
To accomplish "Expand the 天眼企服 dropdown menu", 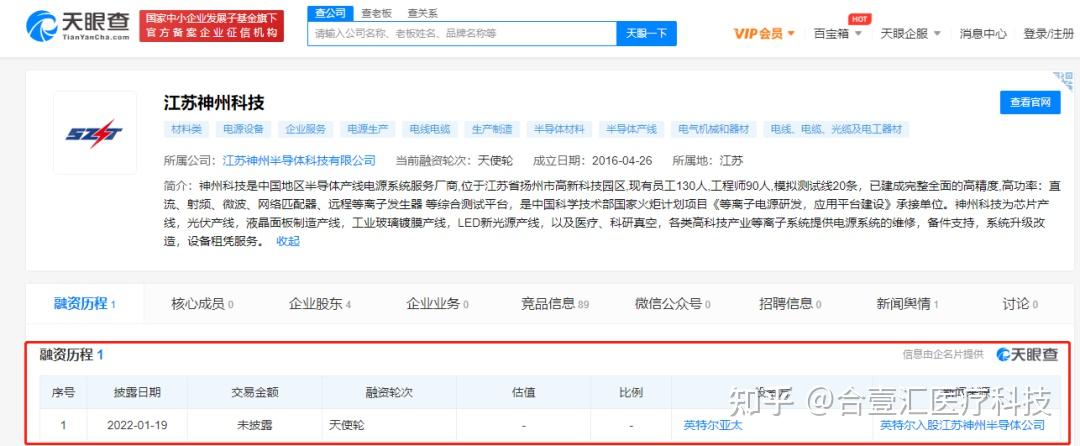I will pos(911,33).
